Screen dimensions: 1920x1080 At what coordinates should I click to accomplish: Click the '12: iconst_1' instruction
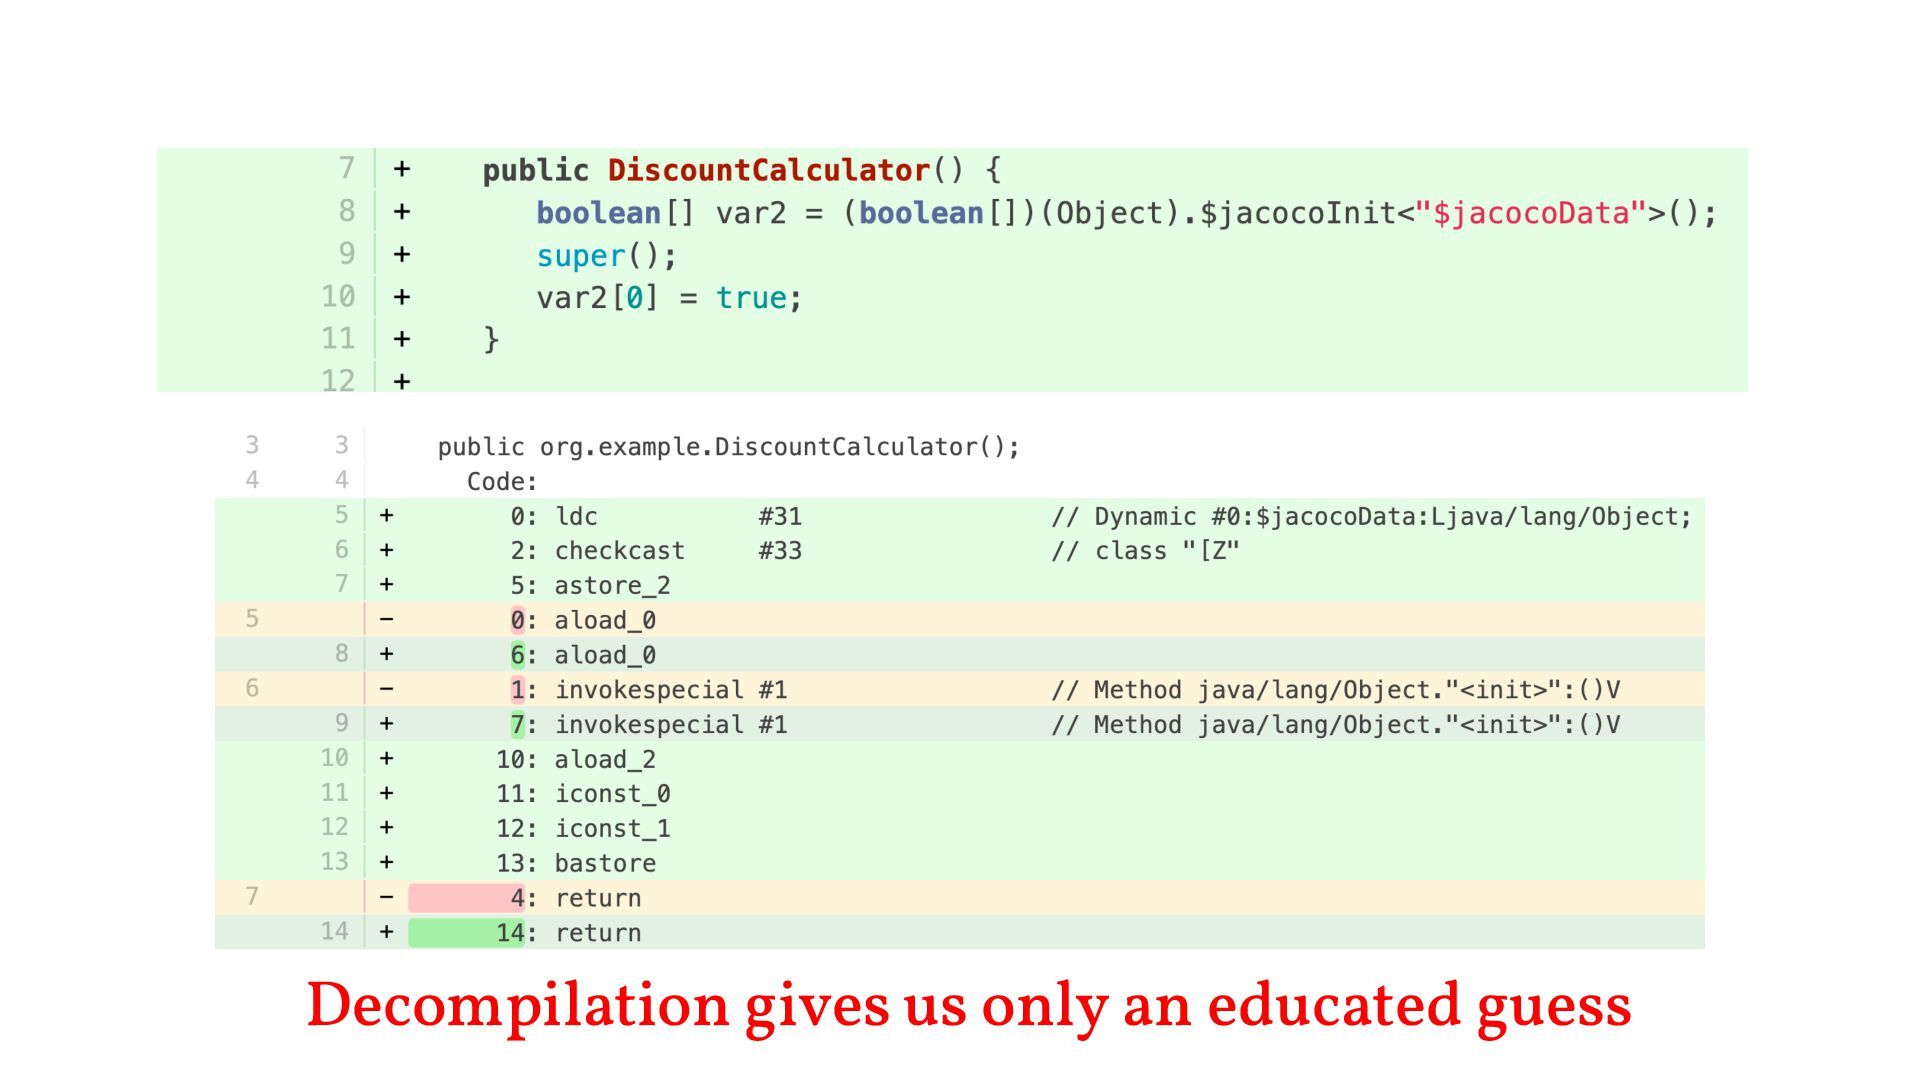[x=583, y=828]
